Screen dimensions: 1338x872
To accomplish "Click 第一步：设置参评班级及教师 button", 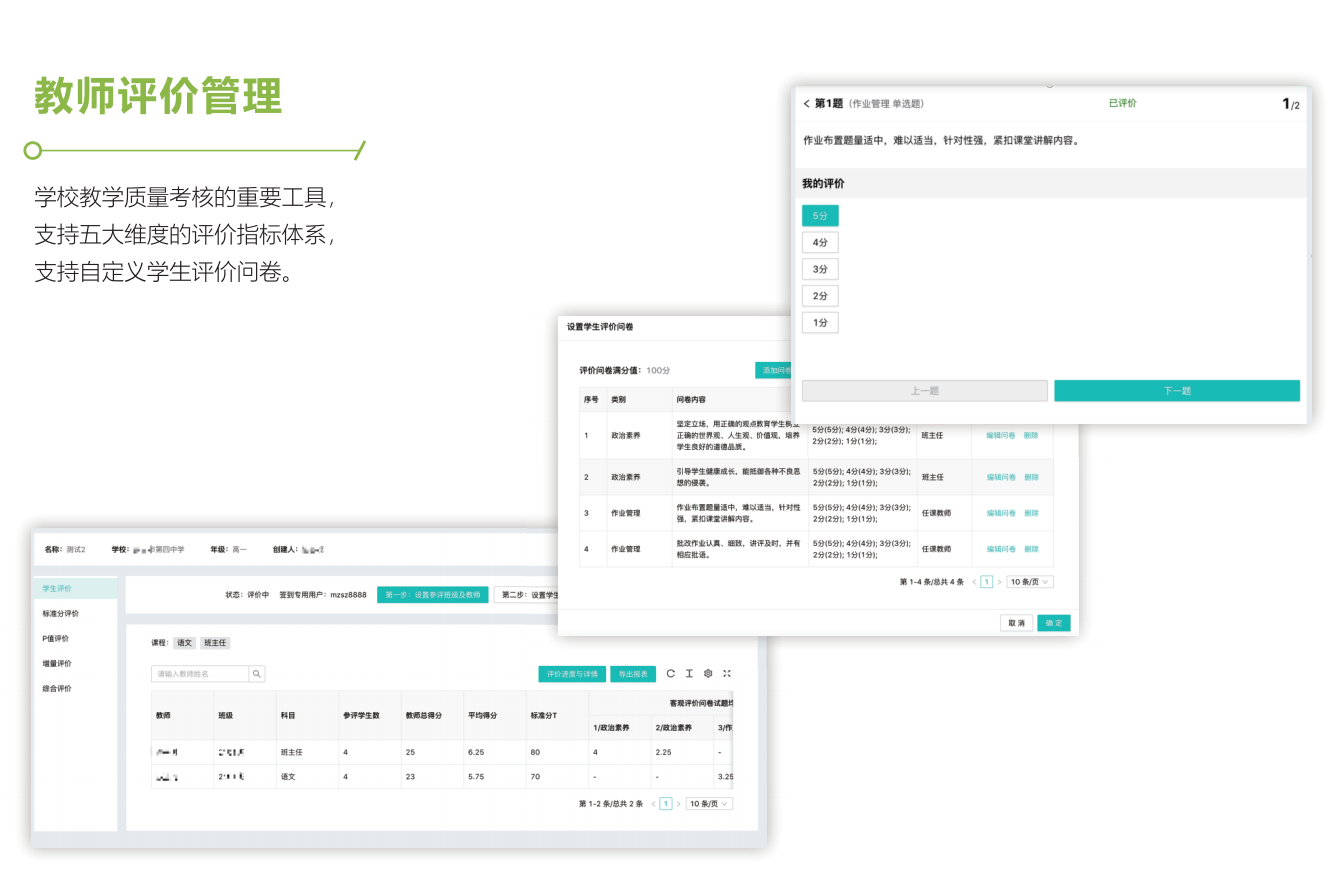I will point(433,595).
